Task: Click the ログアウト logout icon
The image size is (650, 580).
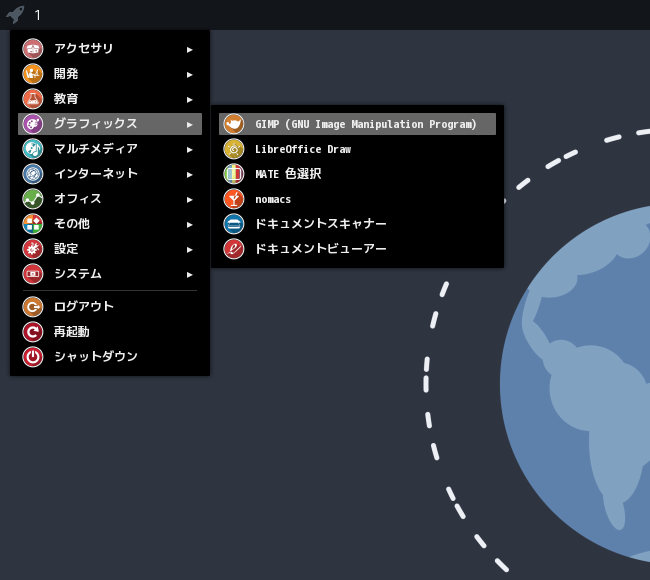Action: point(33,307)
